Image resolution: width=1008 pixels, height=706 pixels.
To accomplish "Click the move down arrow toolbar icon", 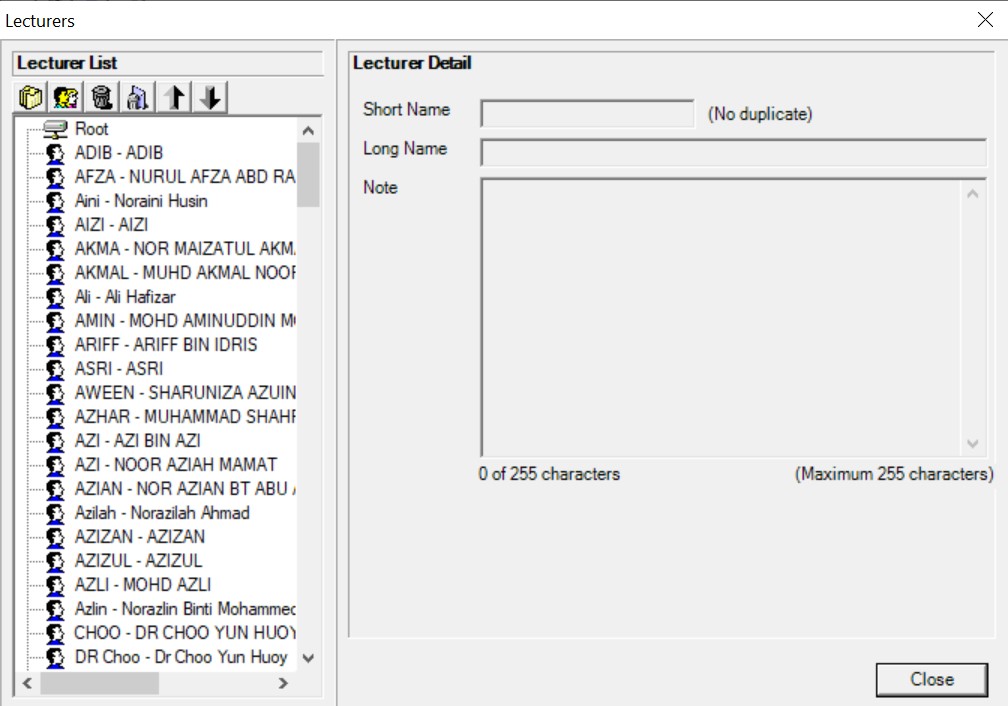I will tap(207, 97).
